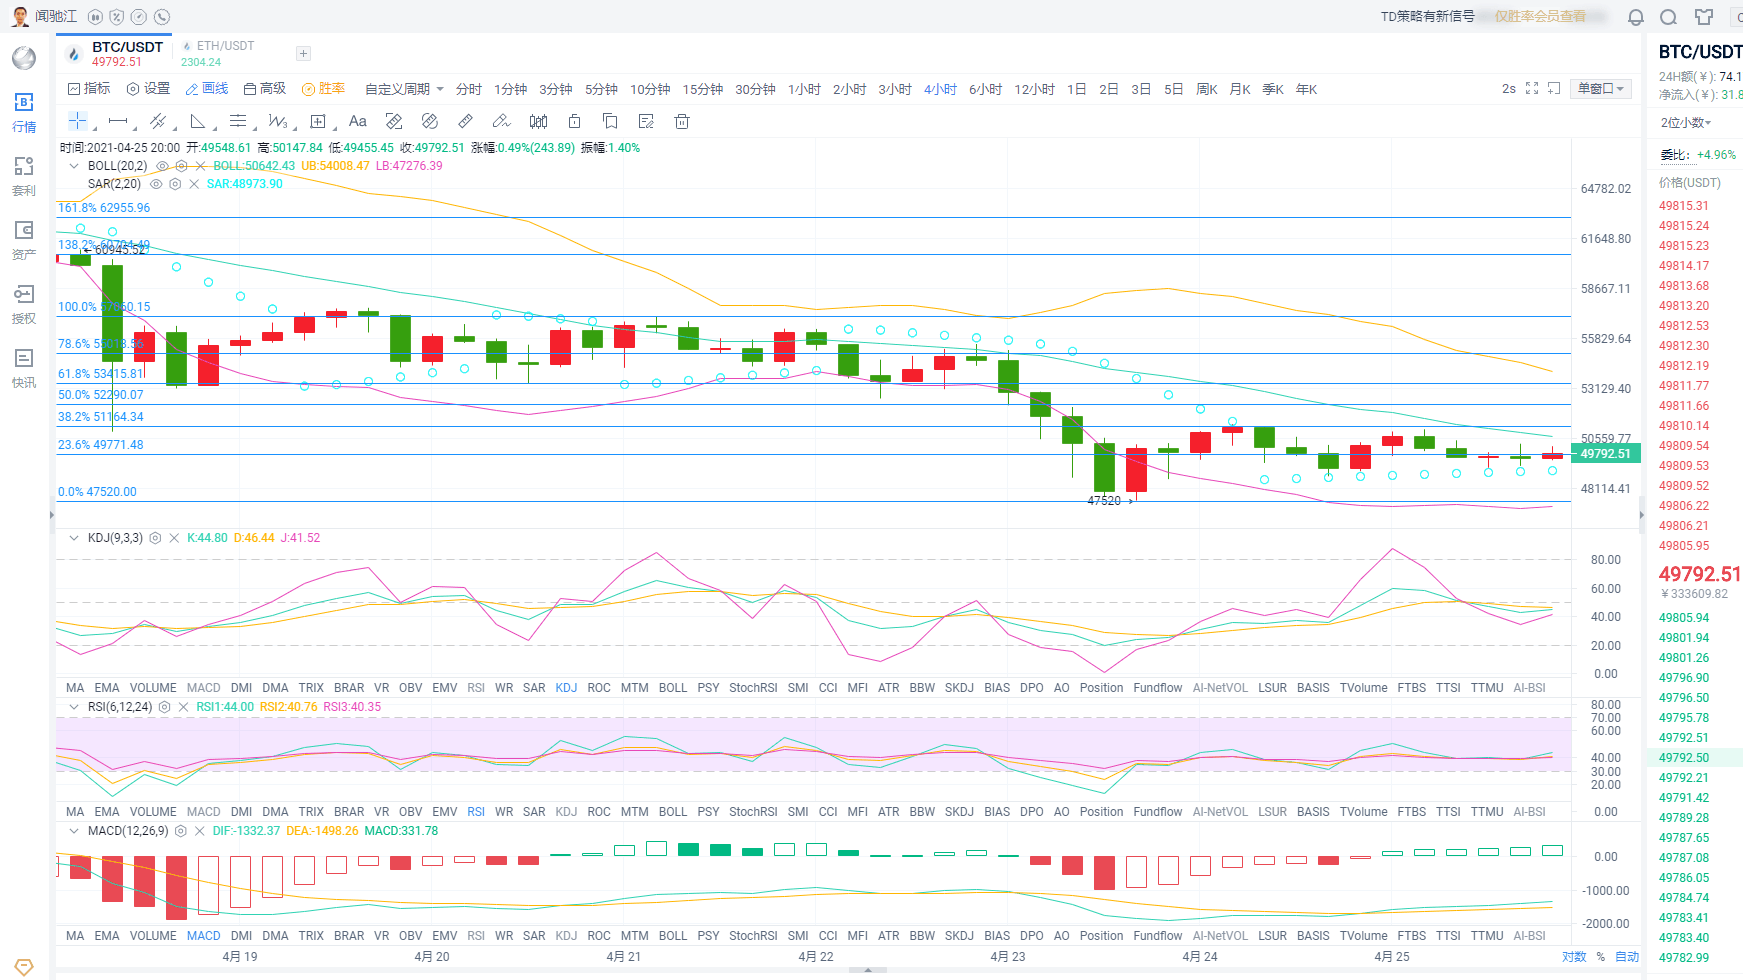Viewport: 1743px width, 980px height.
Task: Select the 1日 daily timeframe
Action: pyautogui.click(x=1077, y=89)
